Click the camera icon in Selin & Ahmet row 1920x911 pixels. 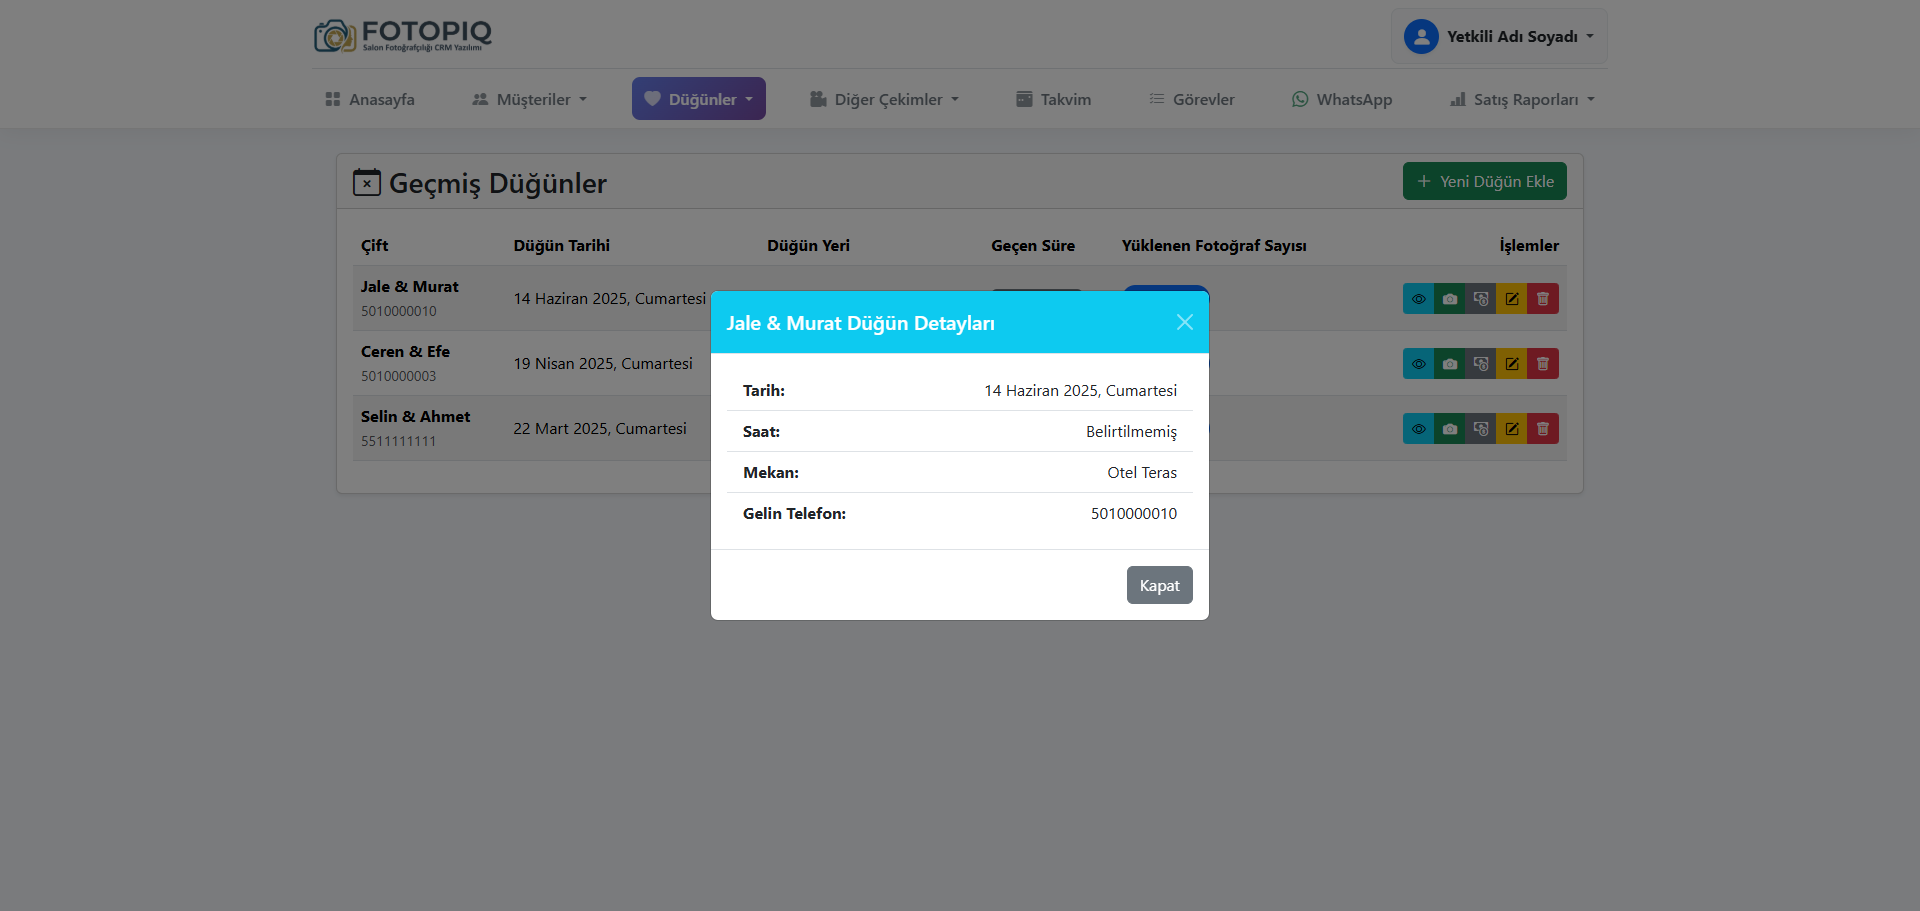(x=1449, y=429)
